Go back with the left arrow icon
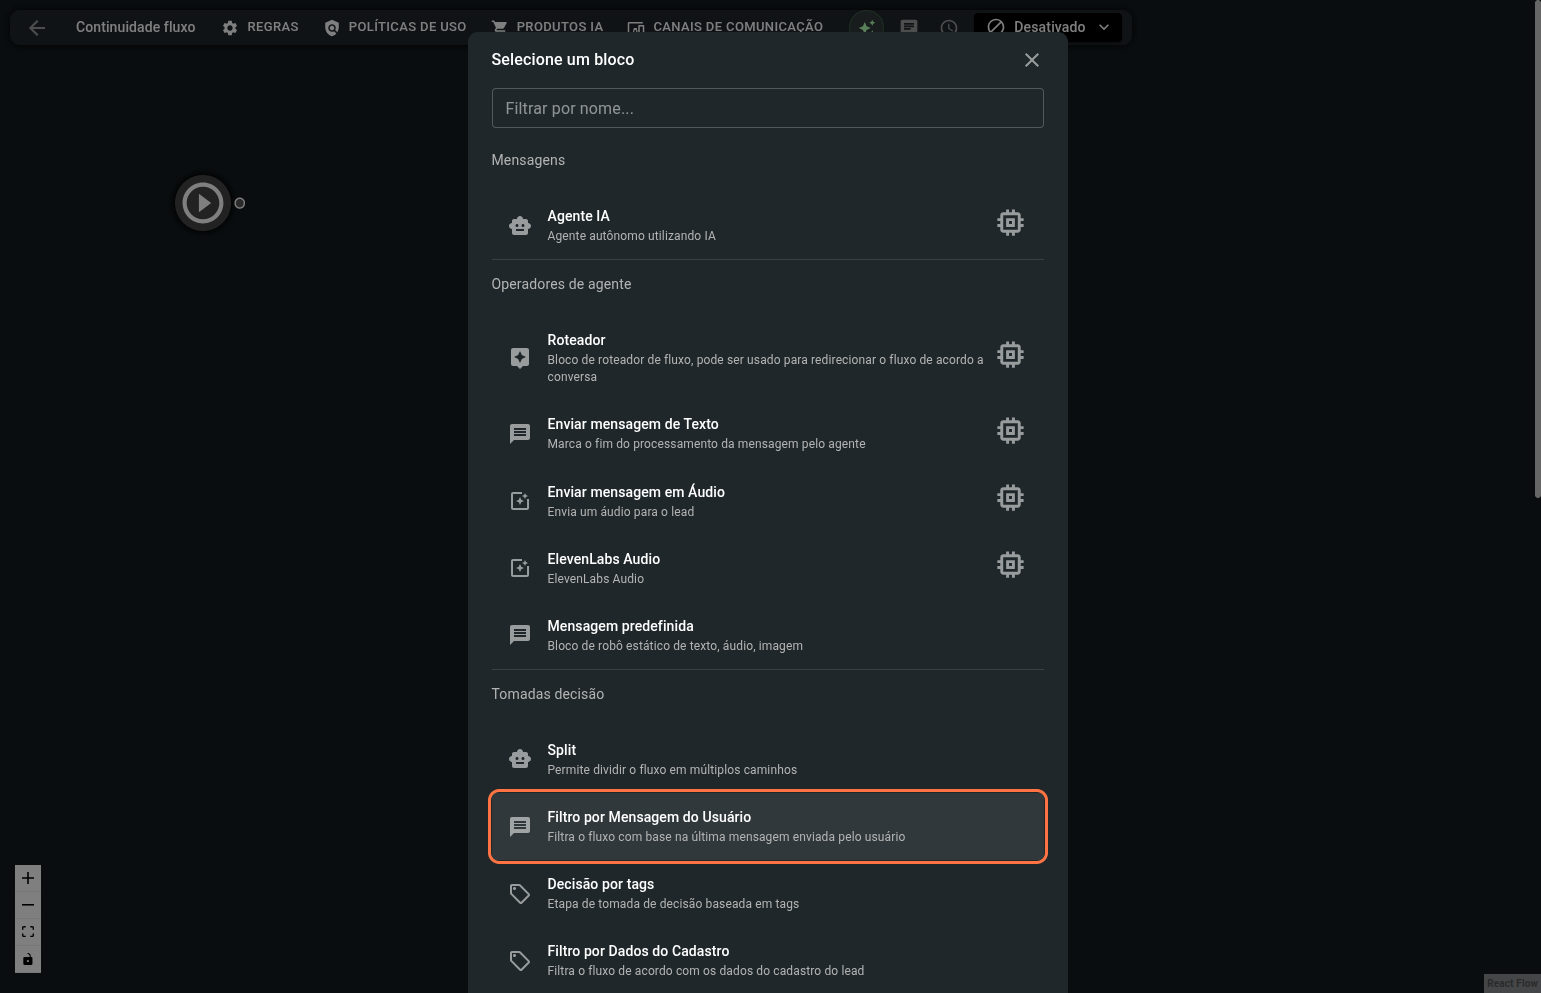This screenshot has height=993, width=1541. tap(37, 28)
